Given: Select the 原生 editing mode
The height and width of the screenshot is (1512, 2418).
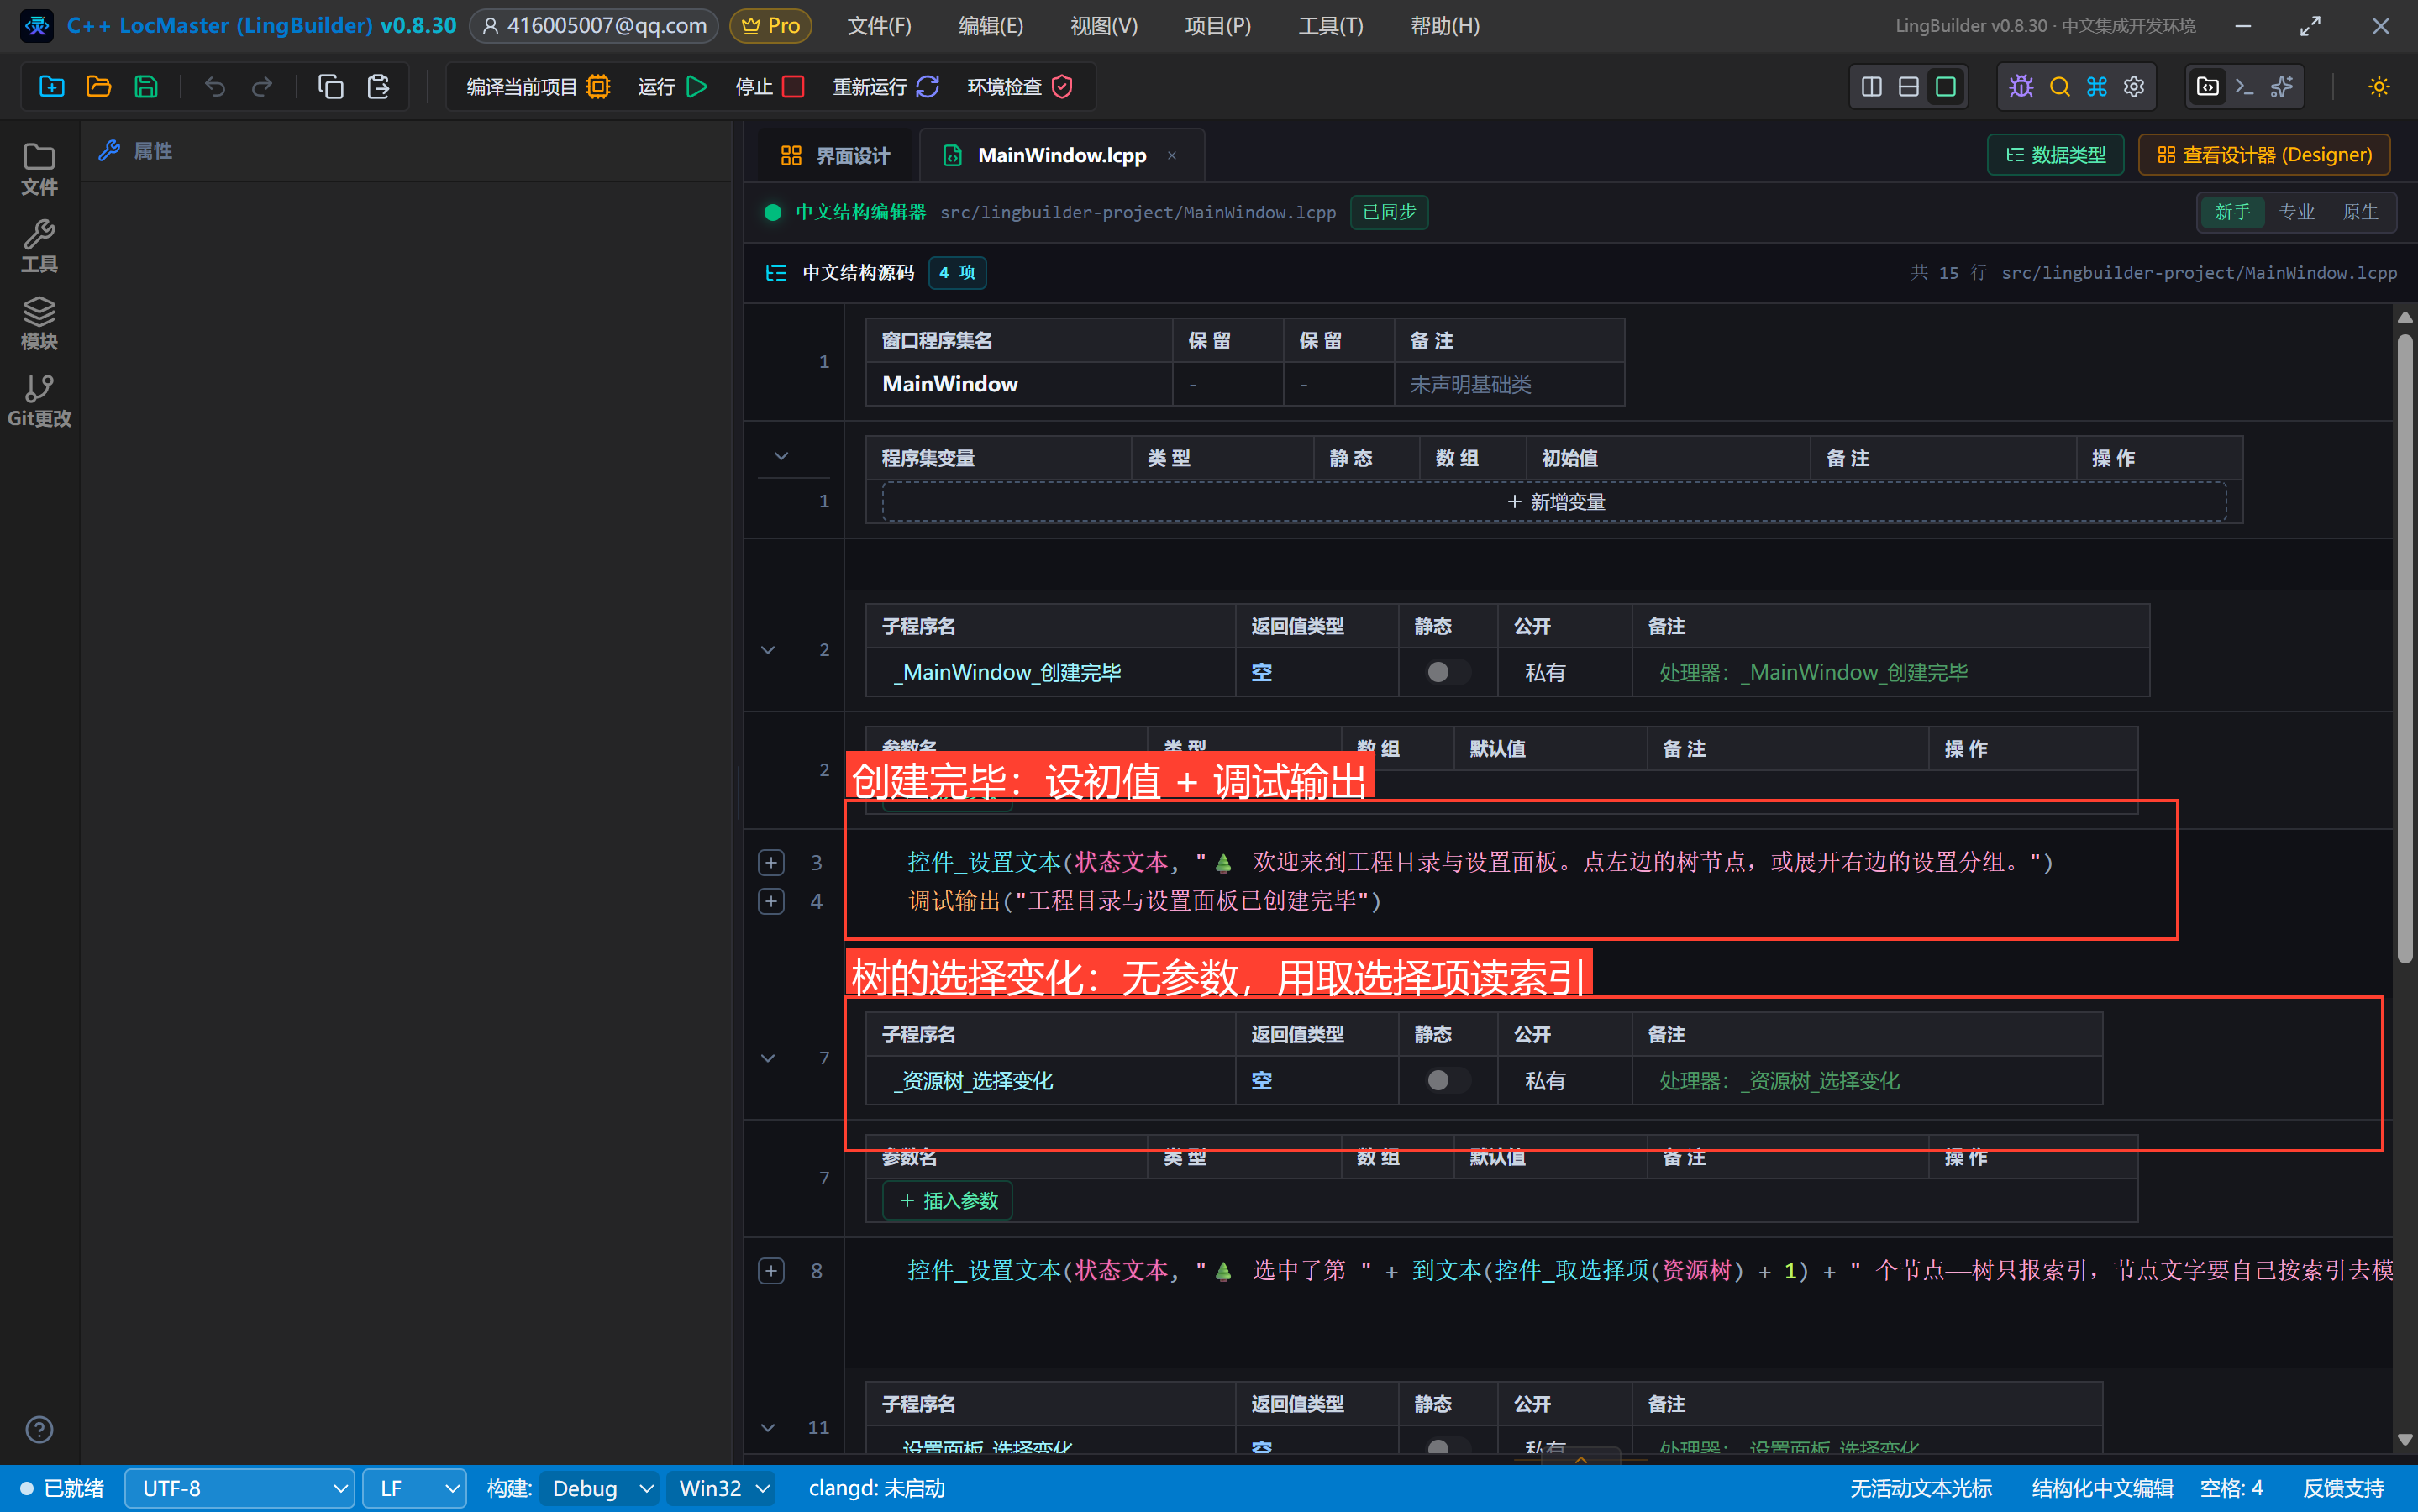Looking at the screenshot, I should pyautogui.click(x=2360, y=212).
